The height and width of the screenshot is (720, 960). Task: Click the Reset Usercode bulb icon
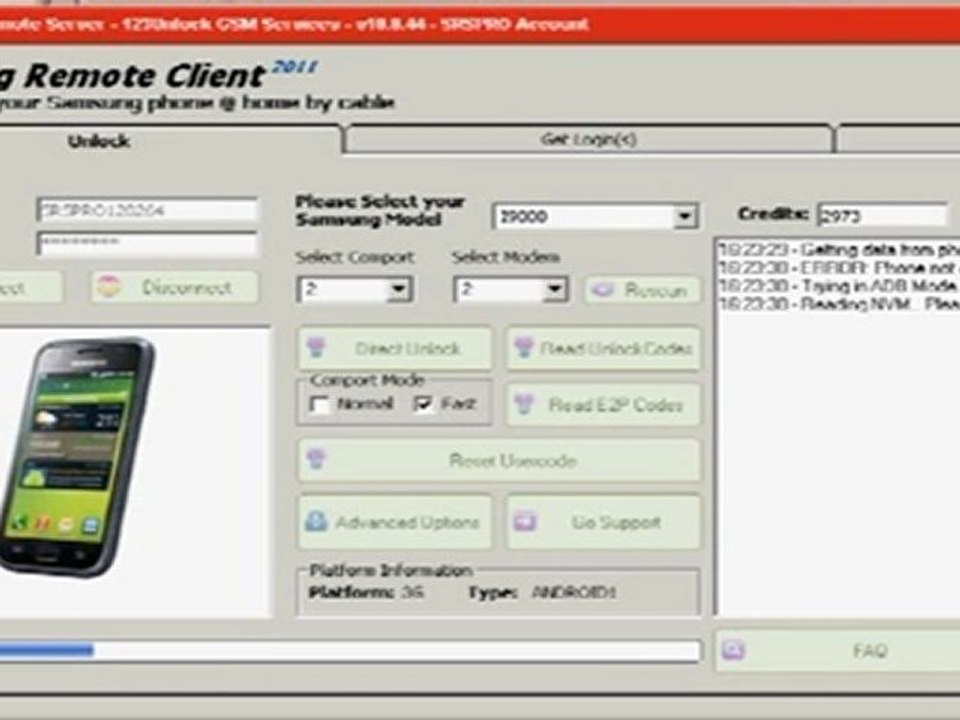click(317, 459)
